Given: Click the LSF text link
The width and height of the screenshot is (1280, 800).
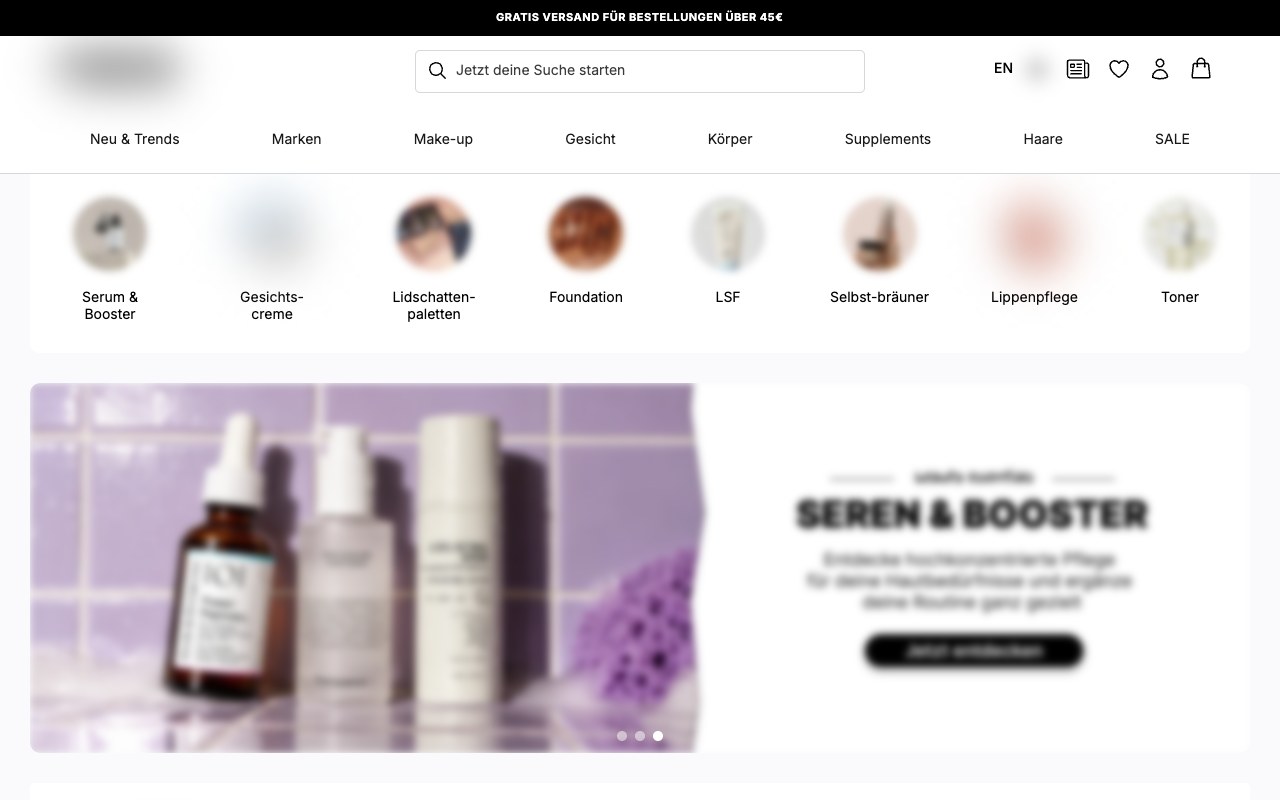Looking at the screenshot, I should pyautogui.click(x=728, y=297).
